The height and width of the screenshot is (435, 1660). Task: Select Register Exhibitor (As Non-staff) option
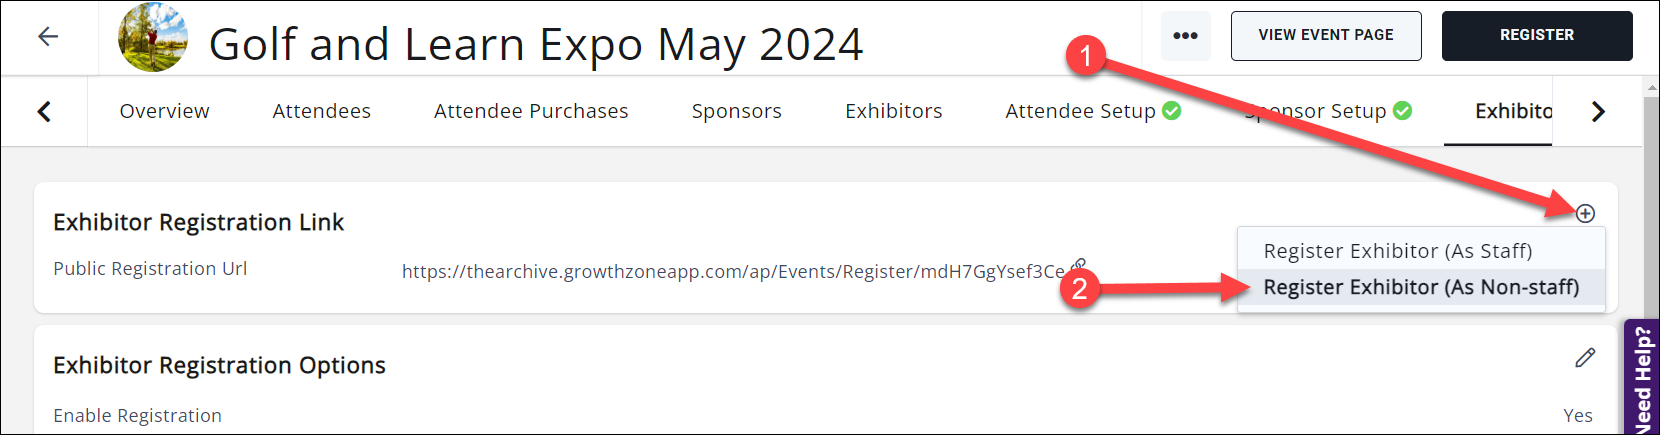(1420, 288)
